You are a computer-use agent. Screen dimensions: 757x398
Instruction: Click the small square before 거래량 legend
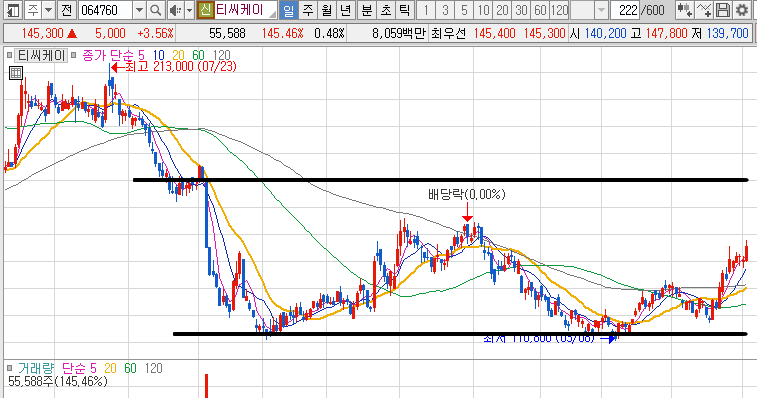(10, 369)
